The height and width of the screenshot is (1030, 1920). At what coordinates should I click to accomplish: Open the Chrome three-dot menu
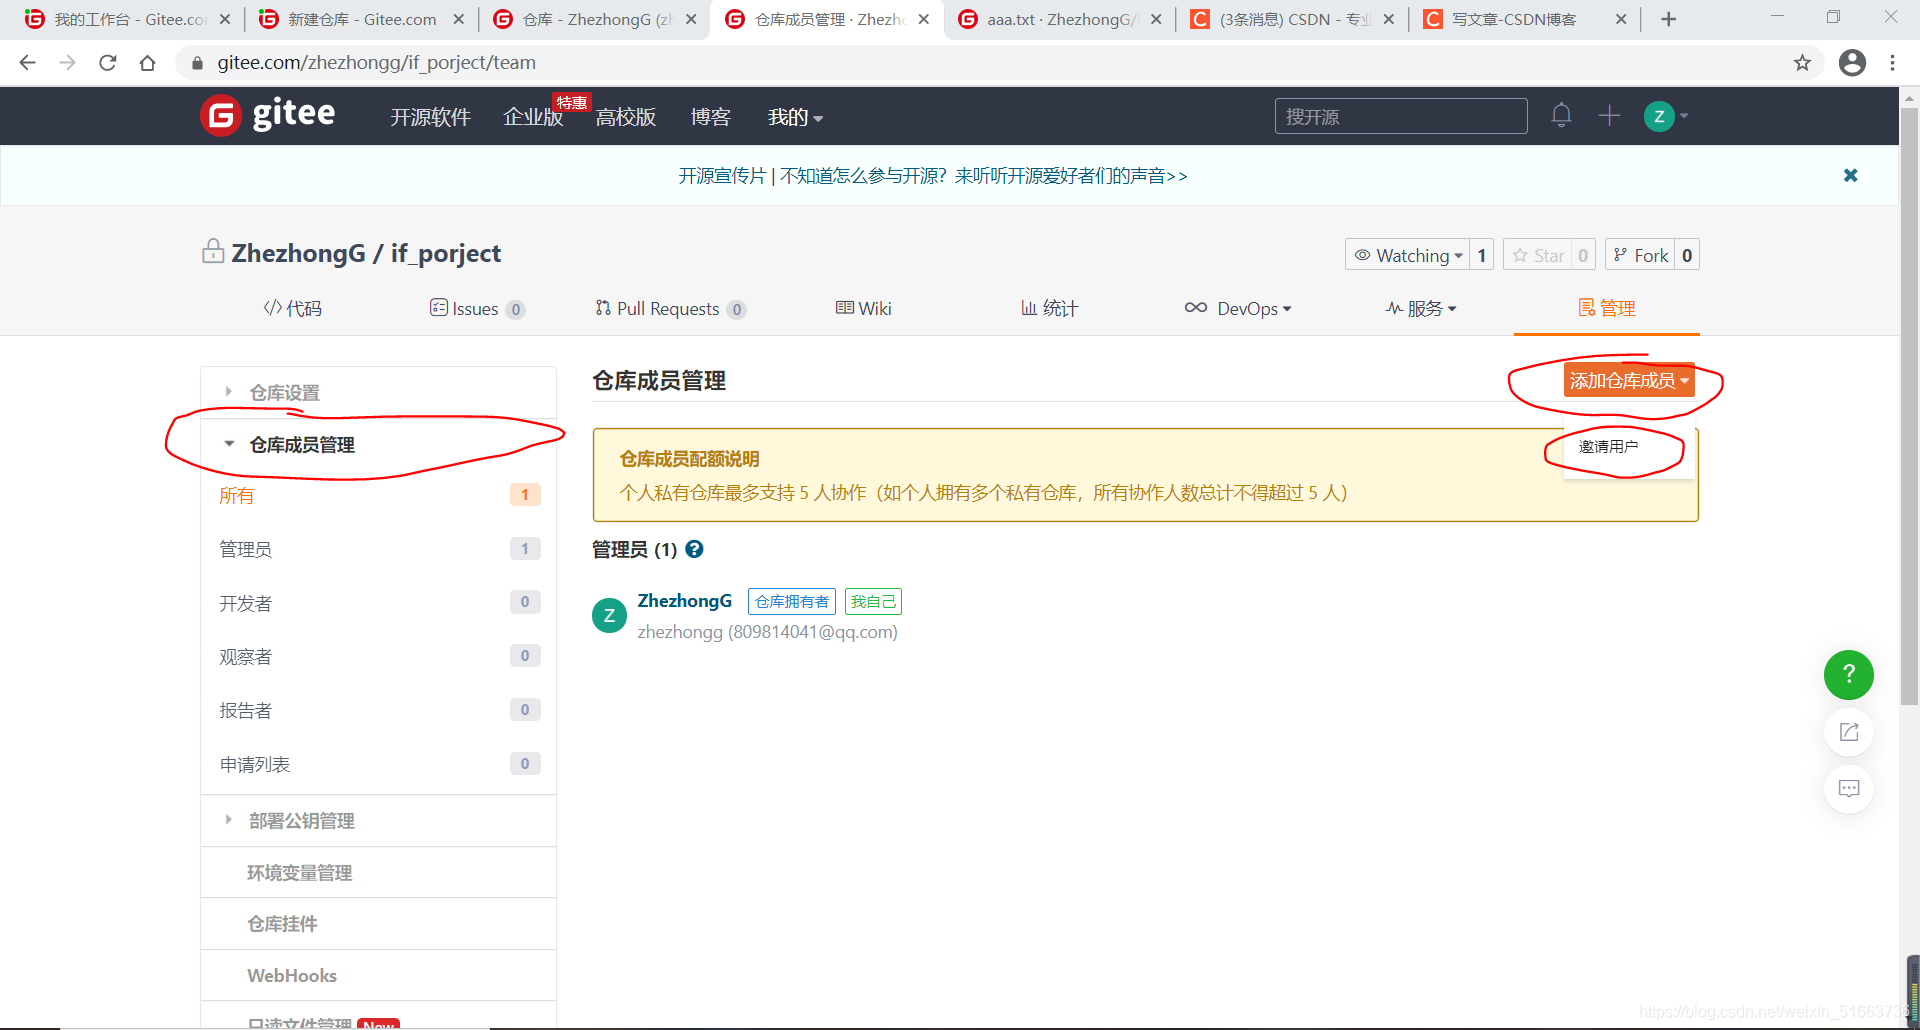1892,63
